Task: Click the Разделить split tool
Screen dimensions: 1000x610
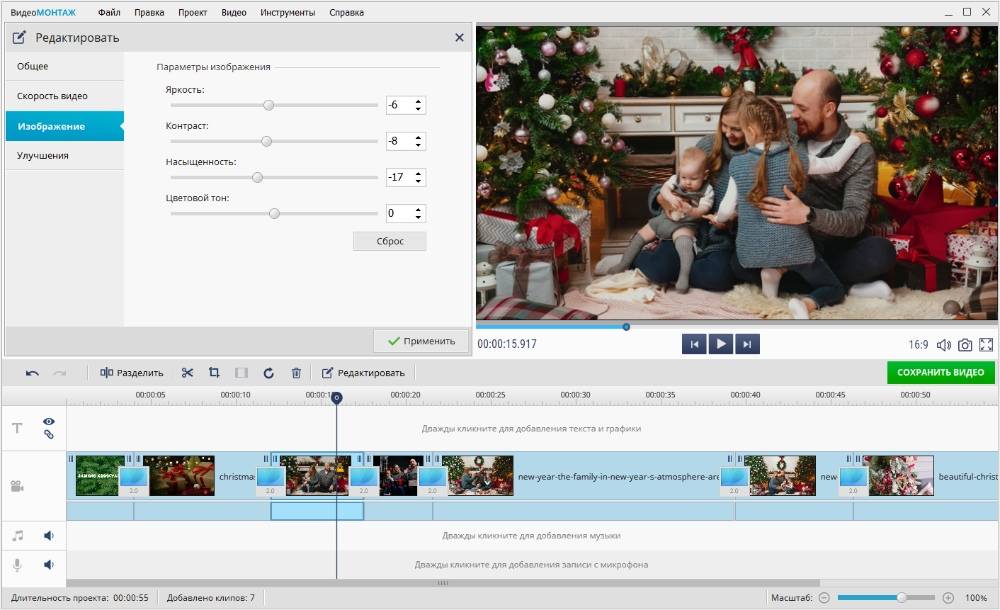Action: tap(131, 373)
